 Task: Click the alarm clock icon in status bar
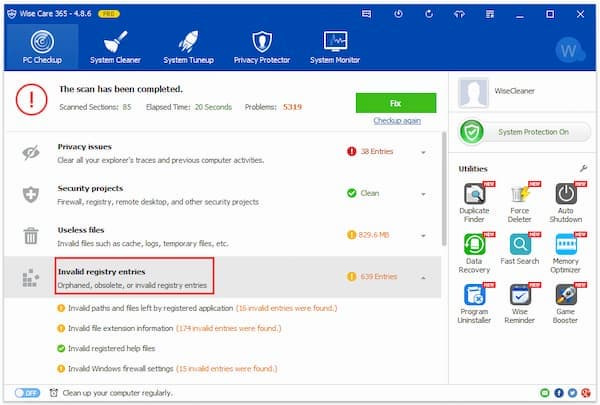[54, 393]
